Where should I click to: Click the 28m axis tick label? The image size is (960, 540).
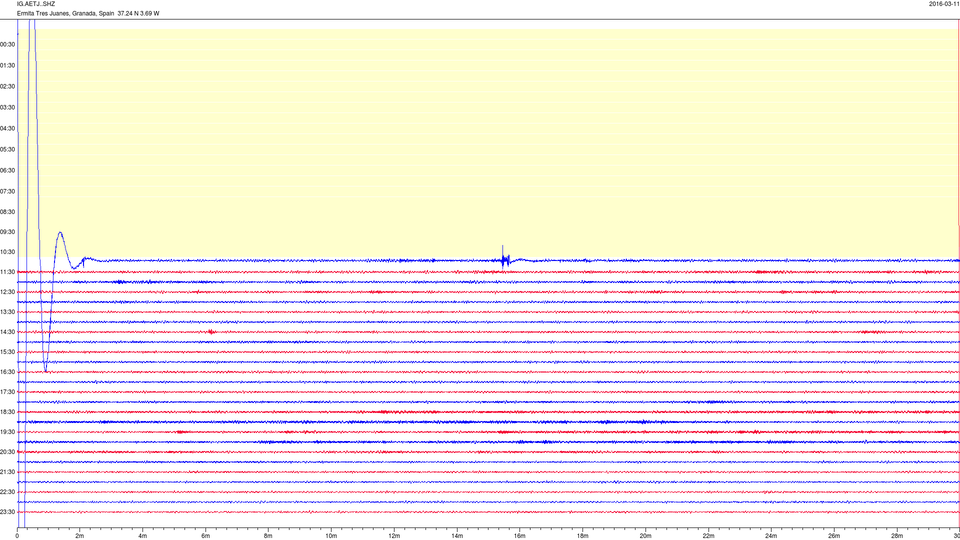[897, 536]
